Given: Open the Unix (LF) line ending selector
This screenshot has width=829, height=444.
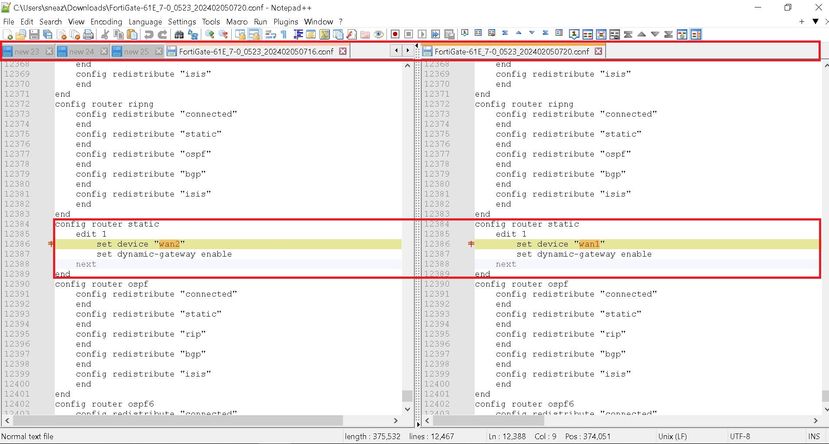Looking at the screenshot, I should [673, 437].
